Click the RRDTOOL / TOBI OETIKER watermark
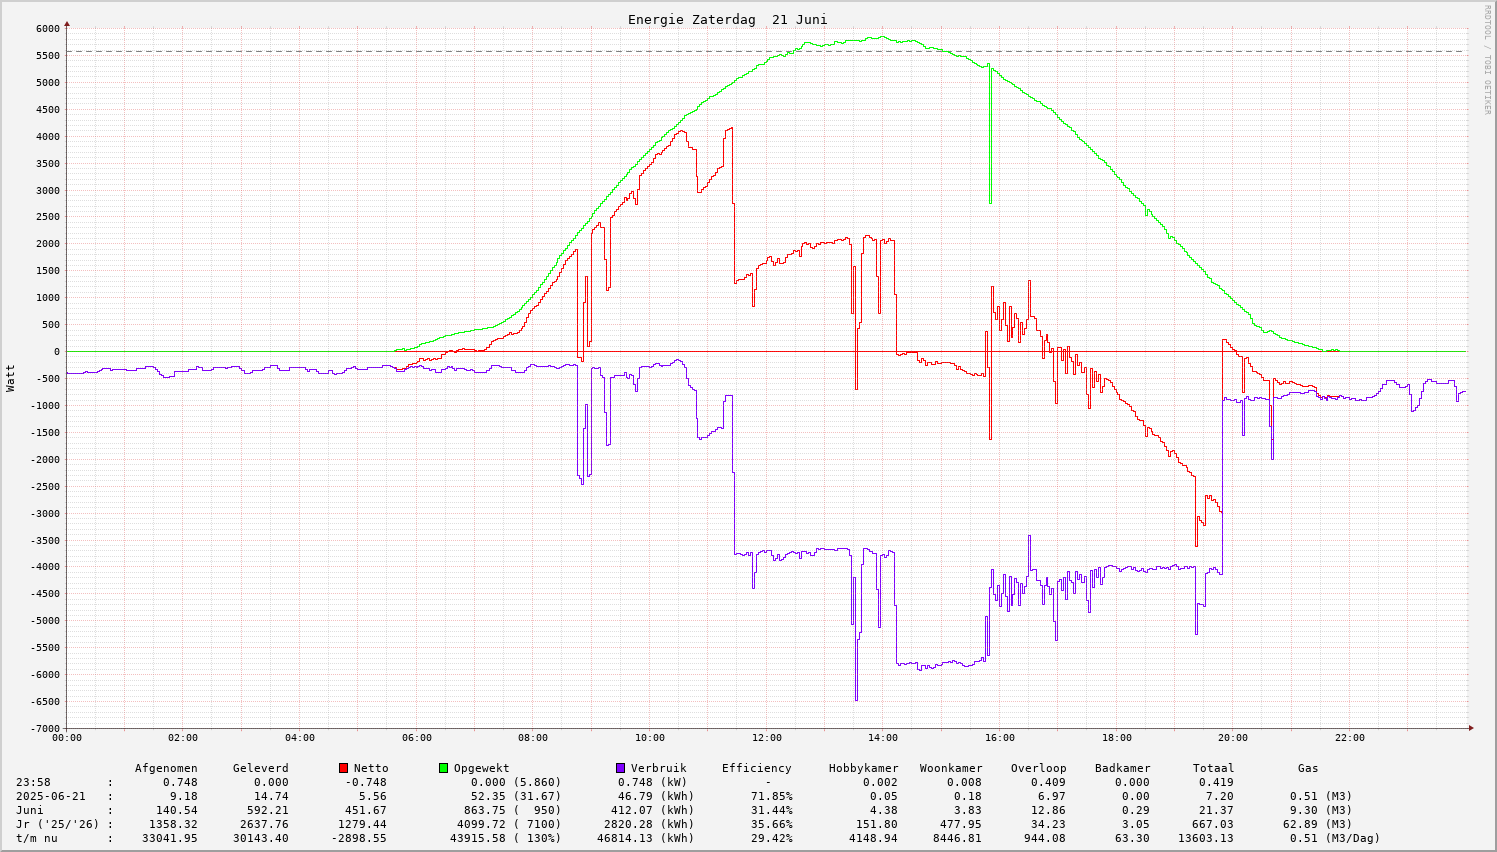 pos(1487,59)
